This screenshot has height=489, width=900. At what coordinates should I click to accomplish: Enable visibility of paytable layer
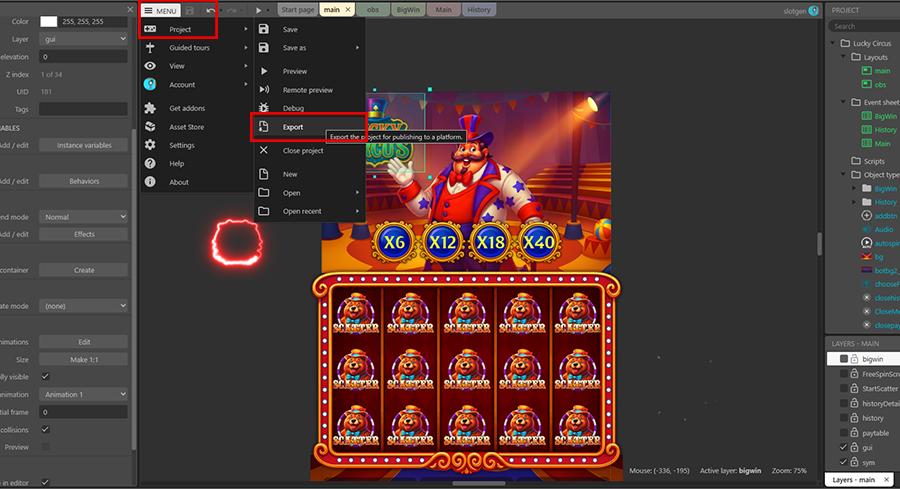click(x=842, y=432)
